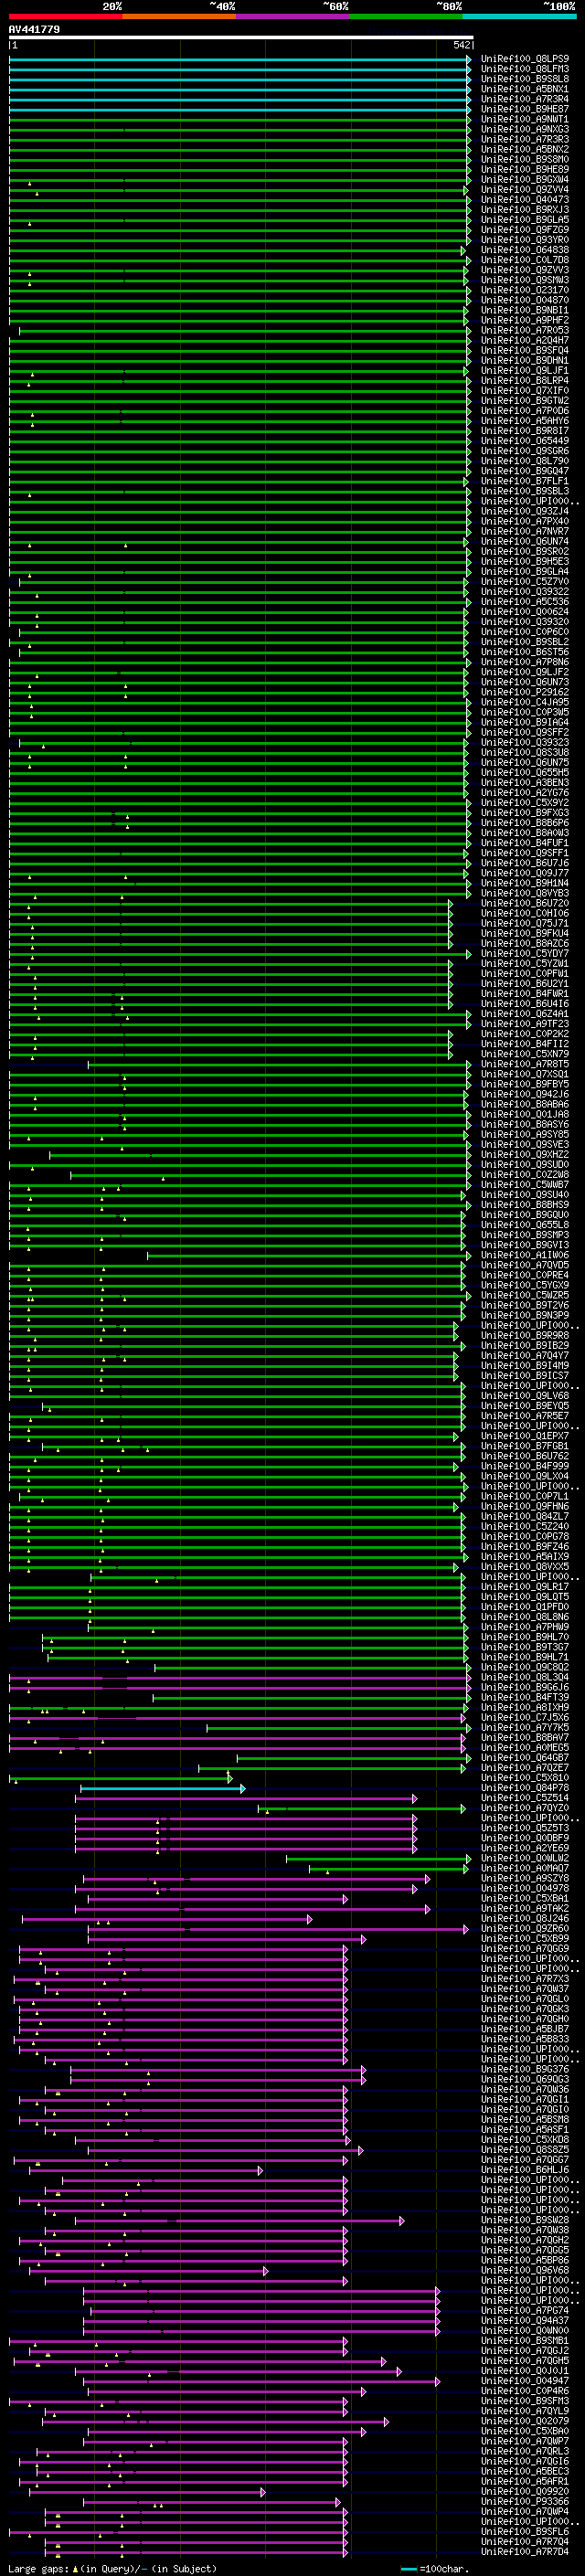
Task: Open hit UniRef100_A9NWT1
Action: pos(525,119)
